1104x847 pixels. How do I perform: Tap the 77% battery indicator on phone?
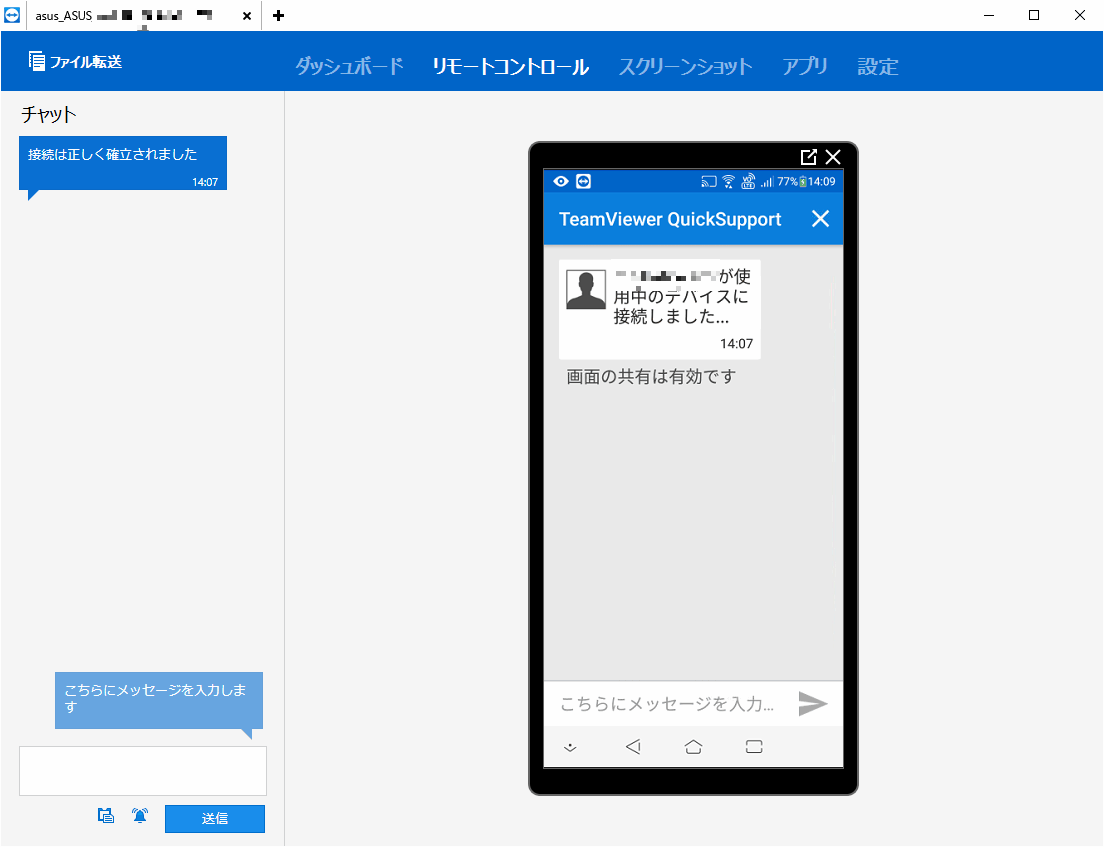click(x=791, y=182)
